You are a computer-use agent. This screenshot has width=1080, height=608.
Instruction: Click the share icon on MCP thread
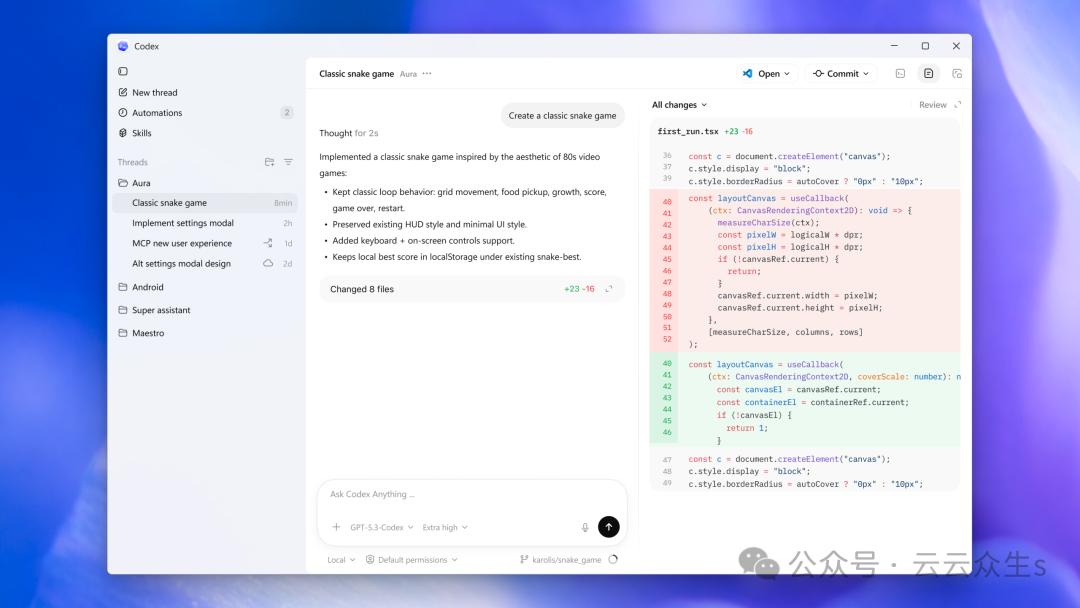pos(268,243)
